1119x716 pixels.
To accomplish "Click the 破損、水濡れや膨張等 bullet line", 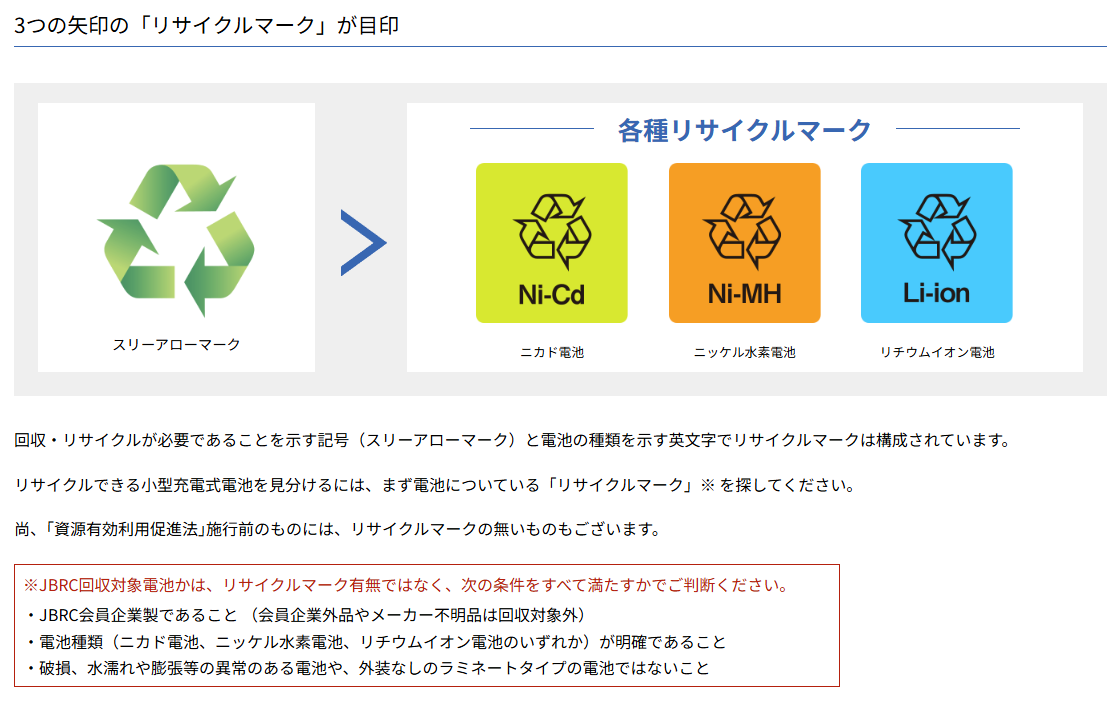I will [x=367, y=668].
